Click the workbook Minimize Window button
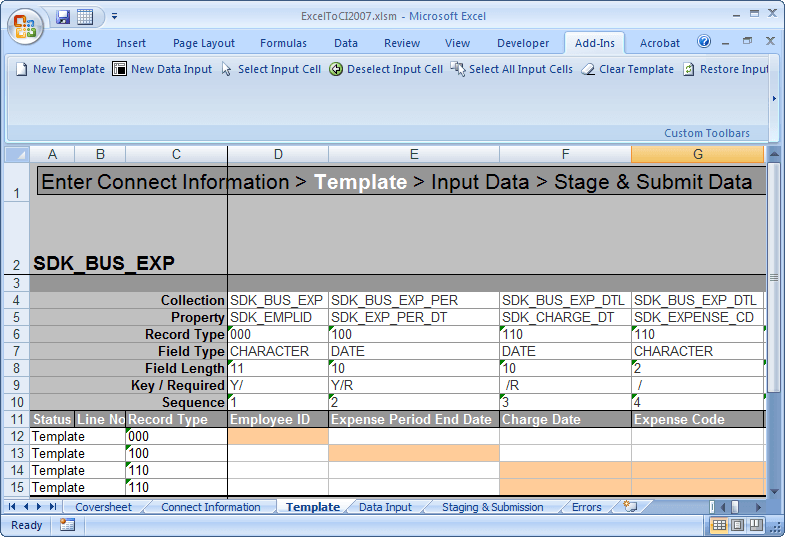Viewport: 785px width, 537px height. point(725,42)
